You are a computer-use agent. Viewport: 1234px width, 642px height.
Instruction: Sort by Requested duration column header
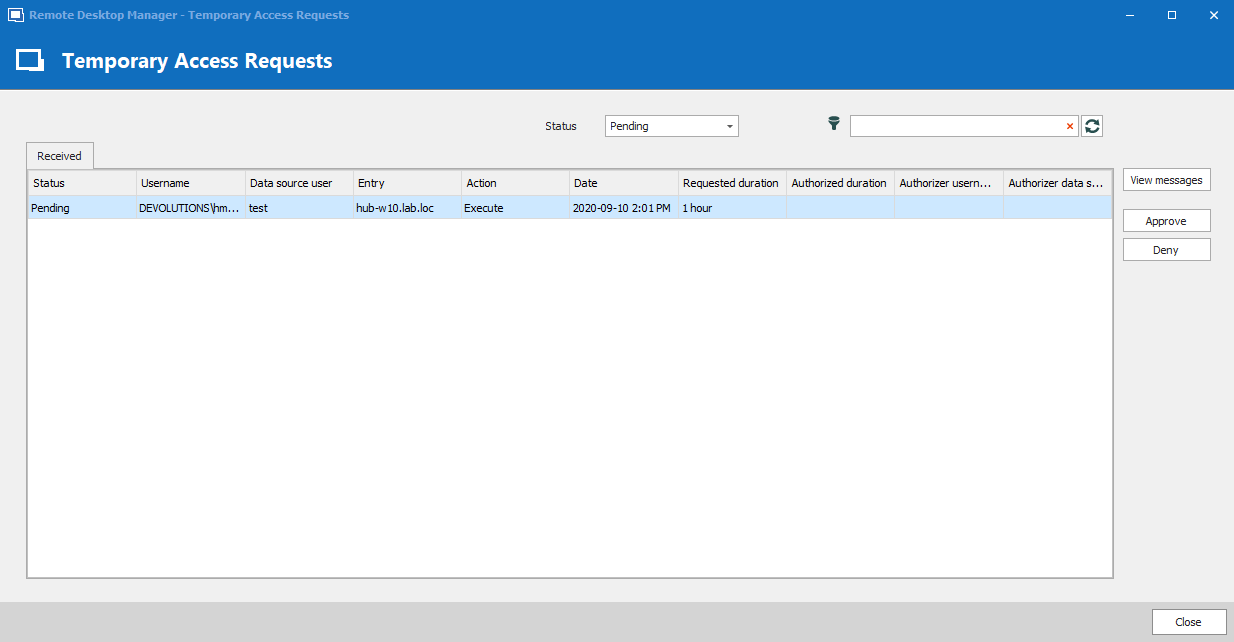point(731,183)
